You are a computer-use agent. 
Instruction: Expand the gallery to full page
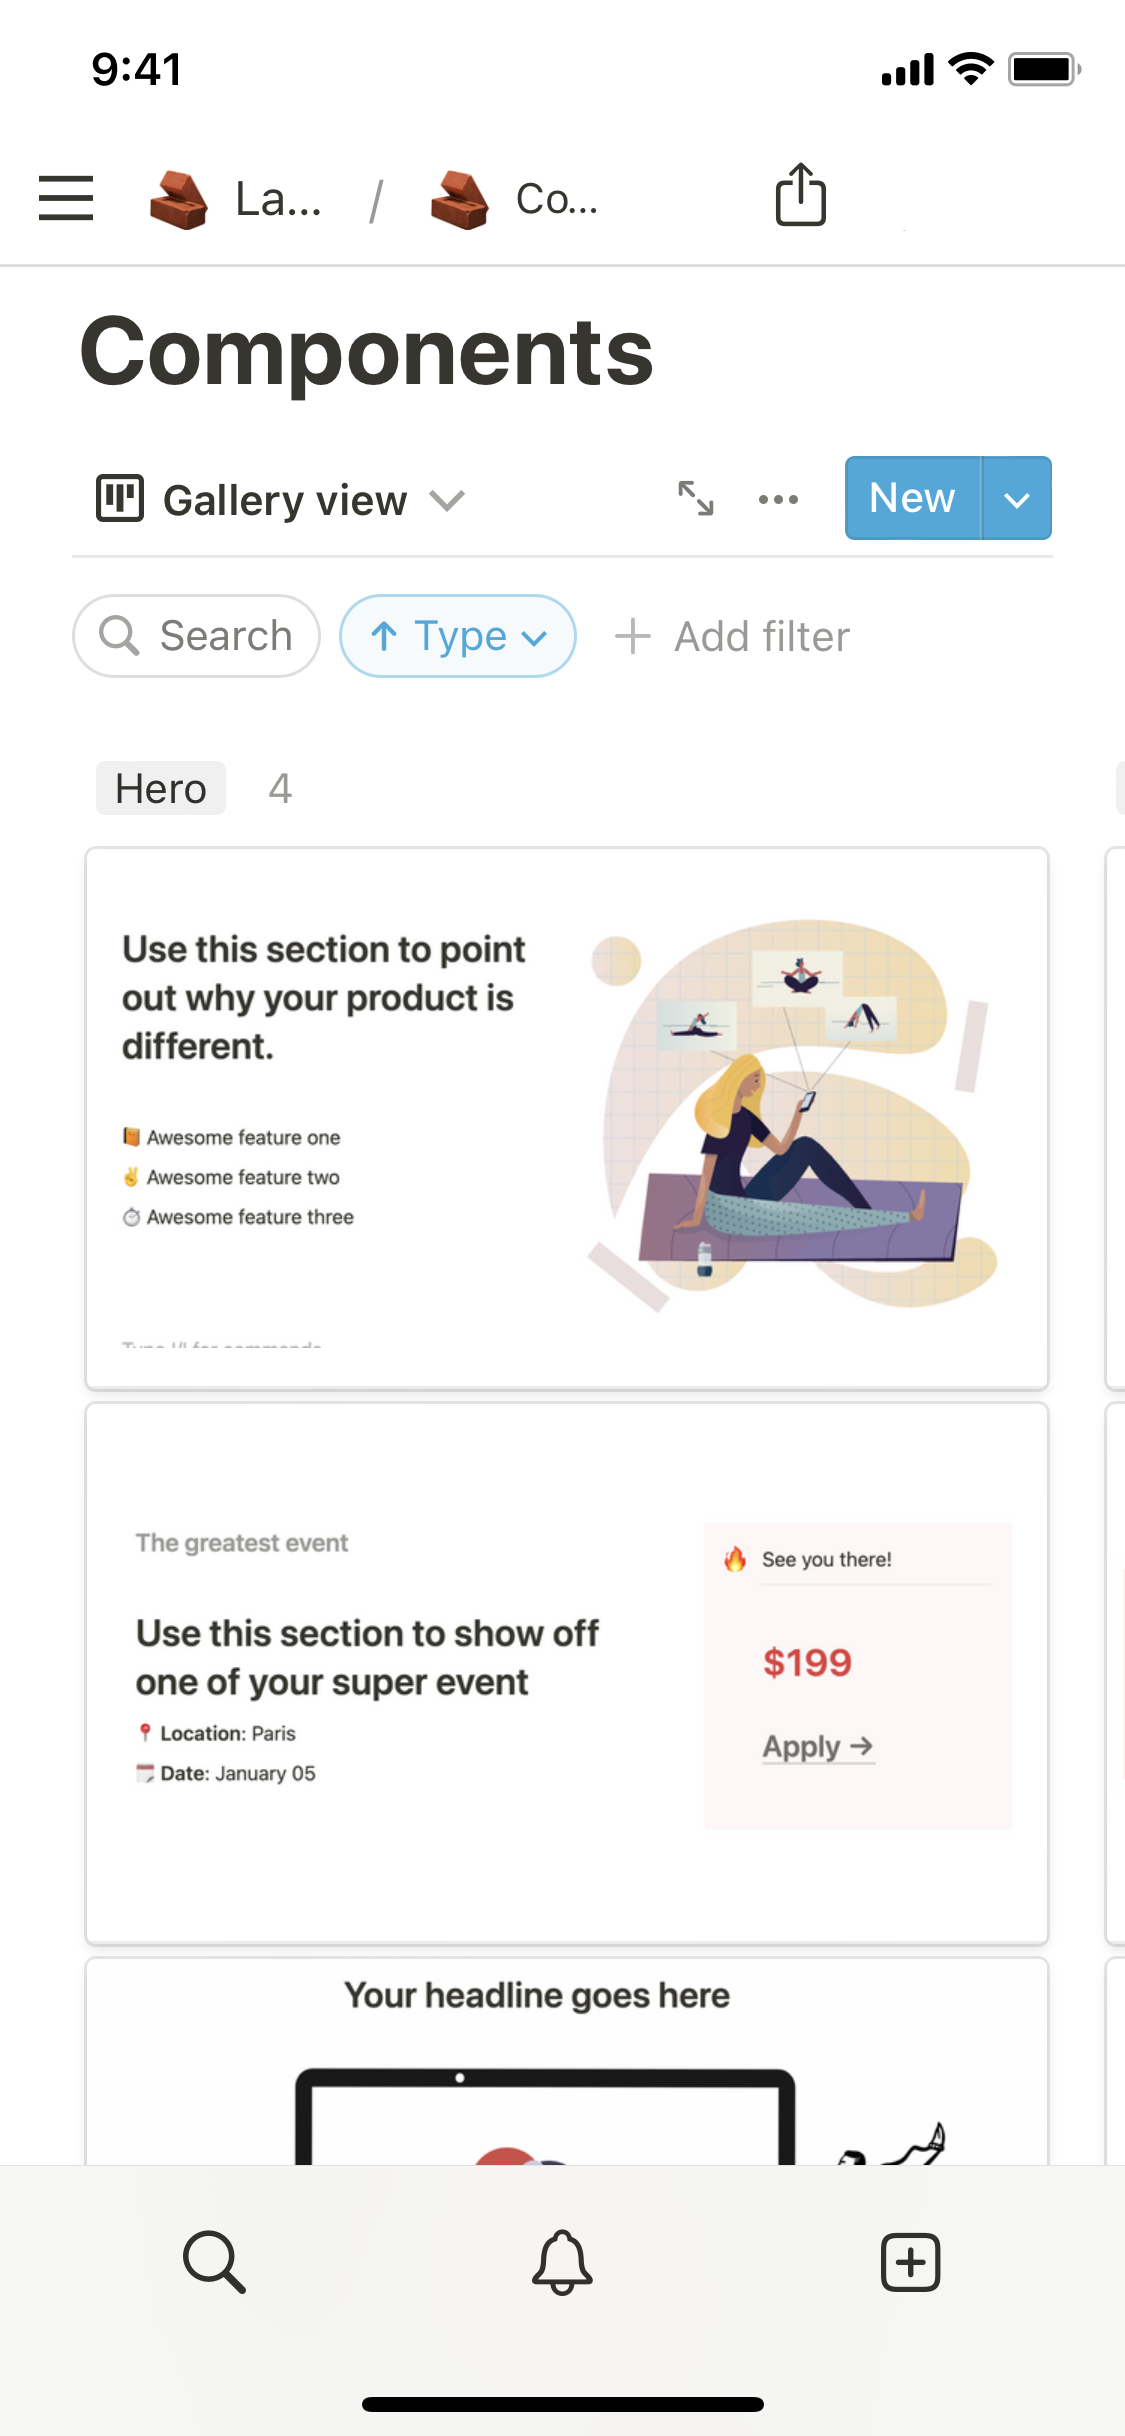pyautogui.click(x=695, y=498)
